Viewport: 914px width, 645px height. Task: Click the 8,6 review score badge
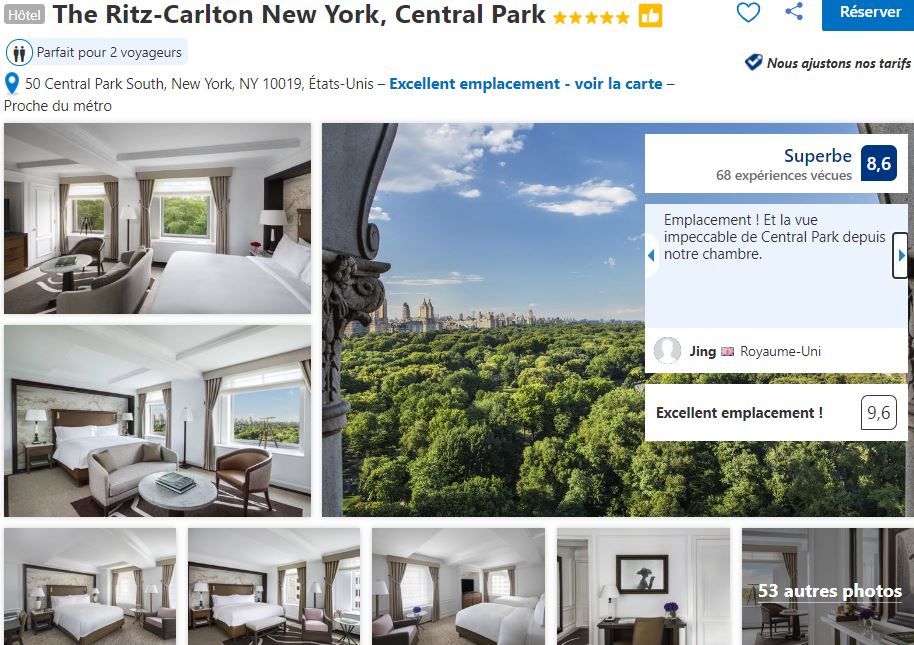click(878, 163)
